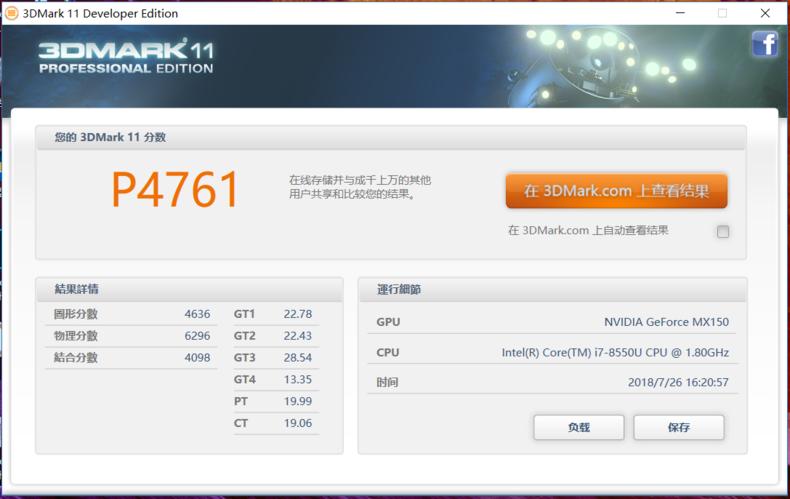Select CT result 19.06
The image size is (790, 499).
point(298,423)
